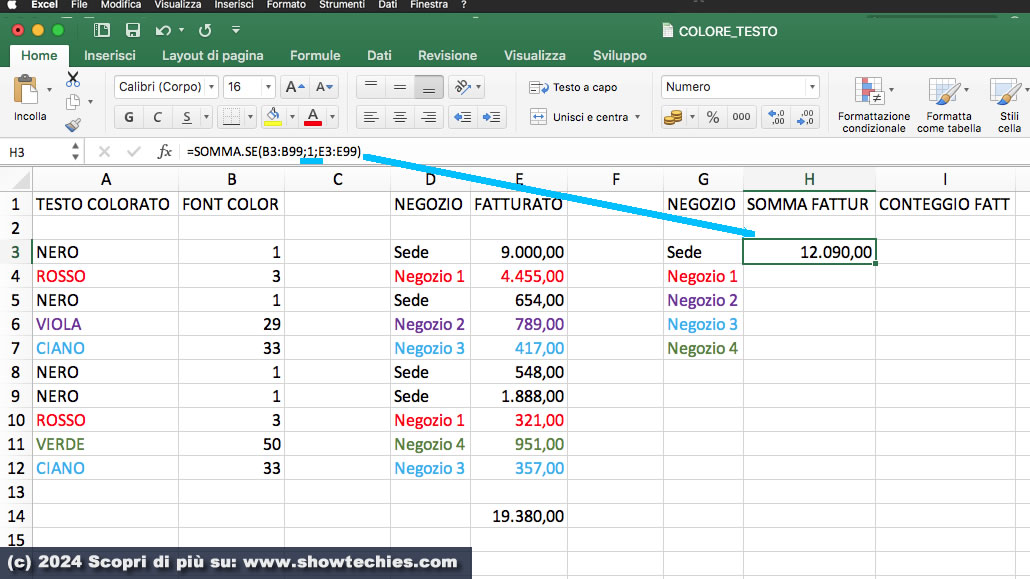The height and width of the screenshot is (579, 1030).
Task: Select column H header
Action: (x=809, y=179)
